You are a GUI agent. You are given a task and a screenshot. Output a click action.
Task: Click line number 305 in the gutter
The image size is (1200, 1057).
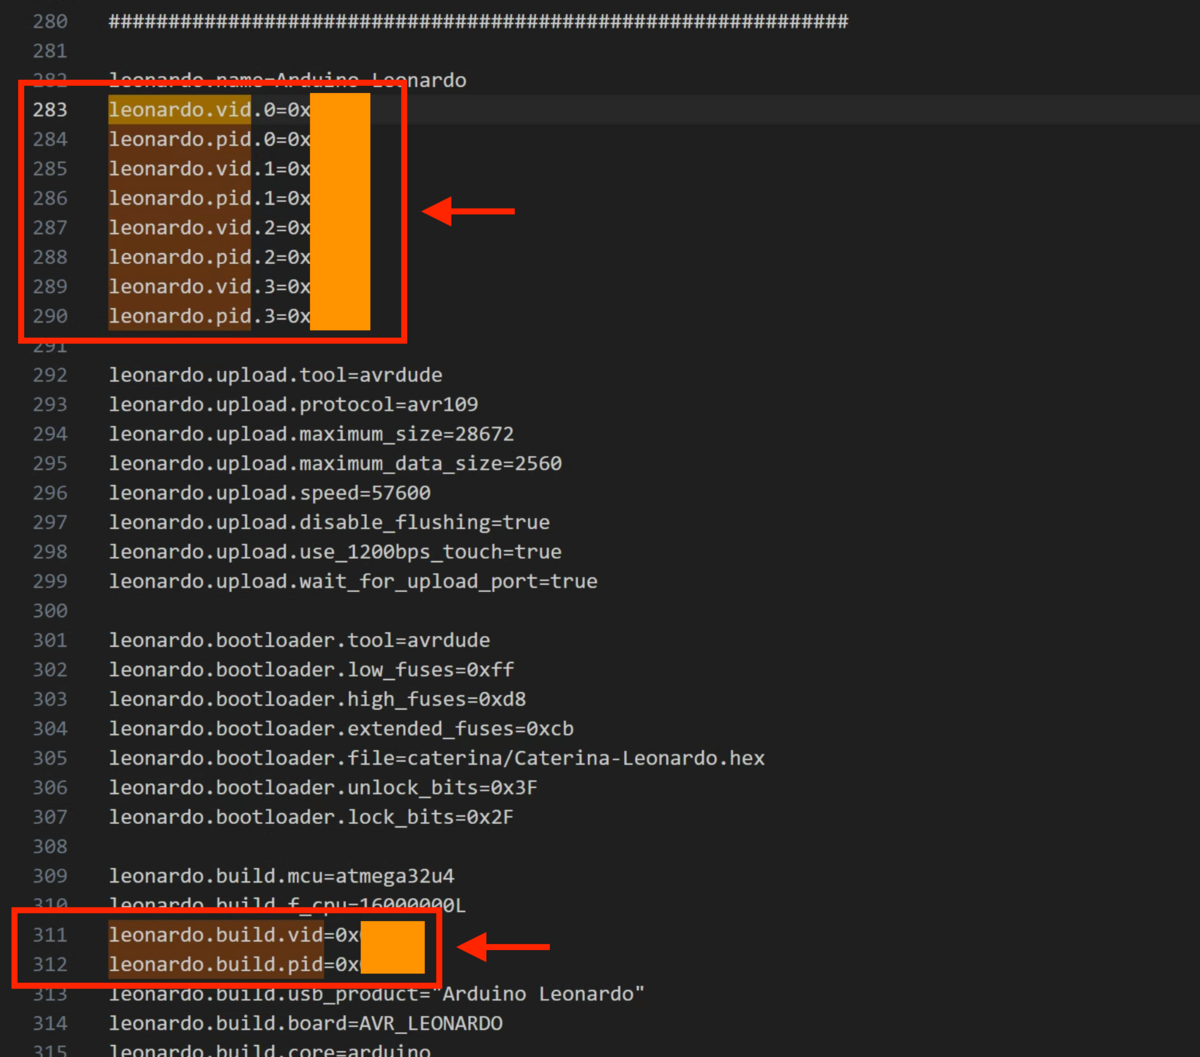click(x=50, y=758)
